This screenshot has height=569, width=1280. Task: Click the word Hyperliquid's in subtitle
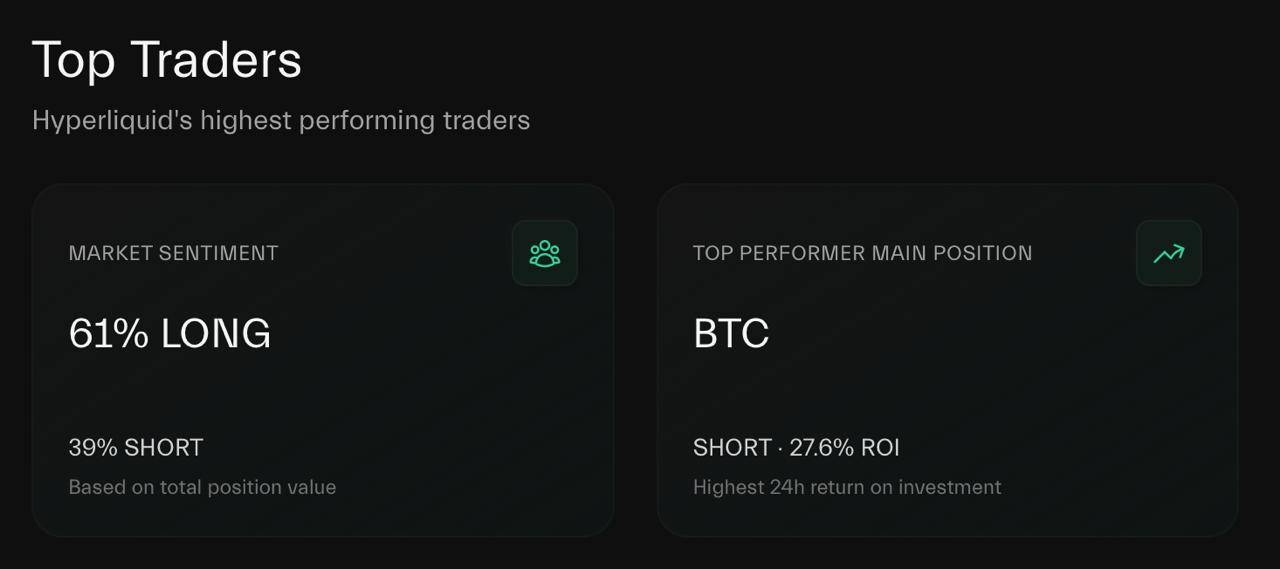coord(112,120)
